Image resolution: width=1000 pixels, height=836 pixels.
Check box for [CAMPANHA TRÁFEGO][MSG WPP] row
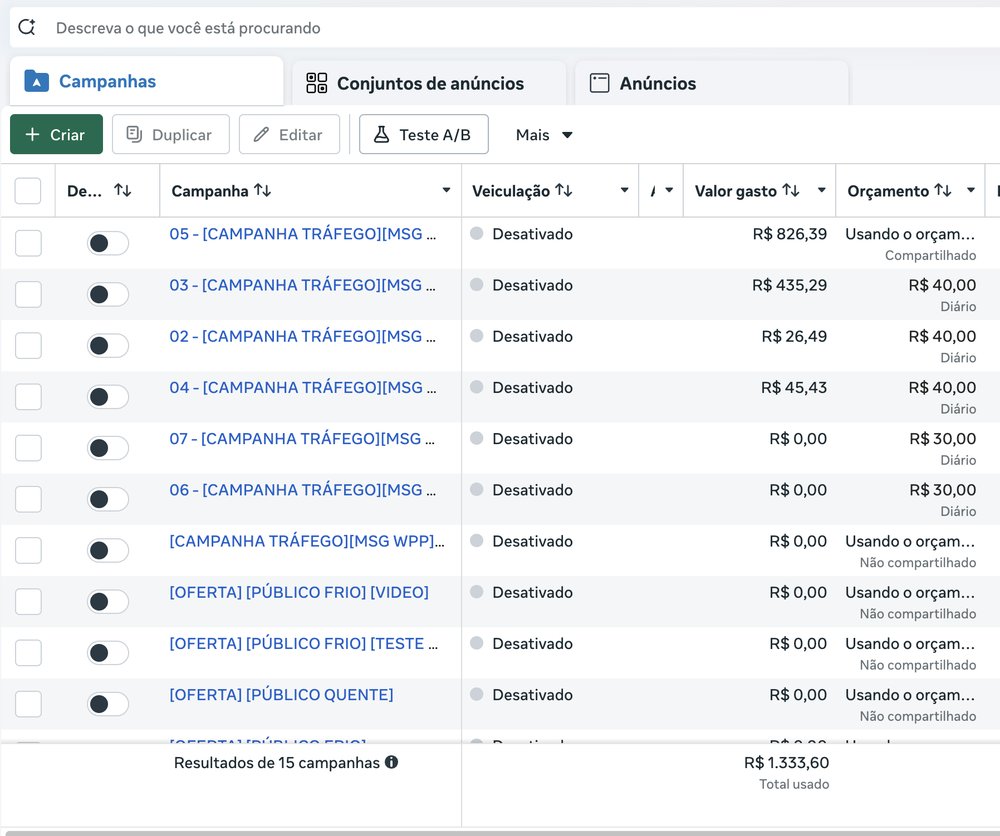pyautogui.click(x=28, y=550)
